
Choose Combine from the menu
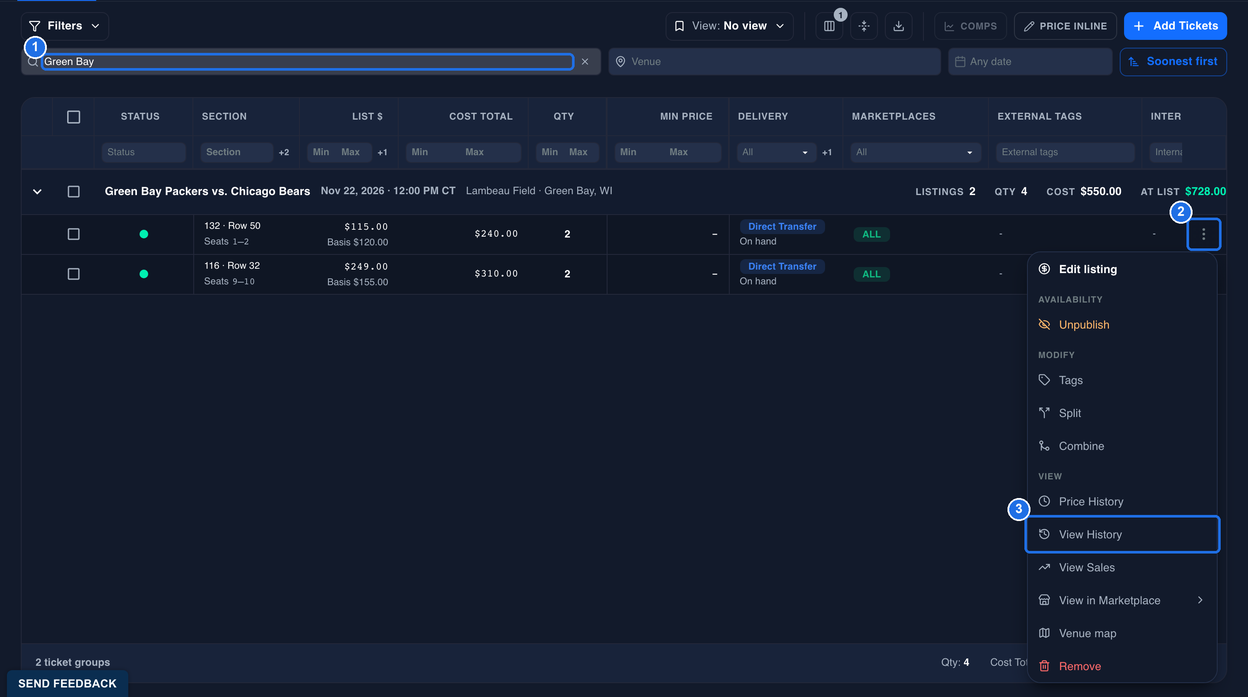point(1122,446)
